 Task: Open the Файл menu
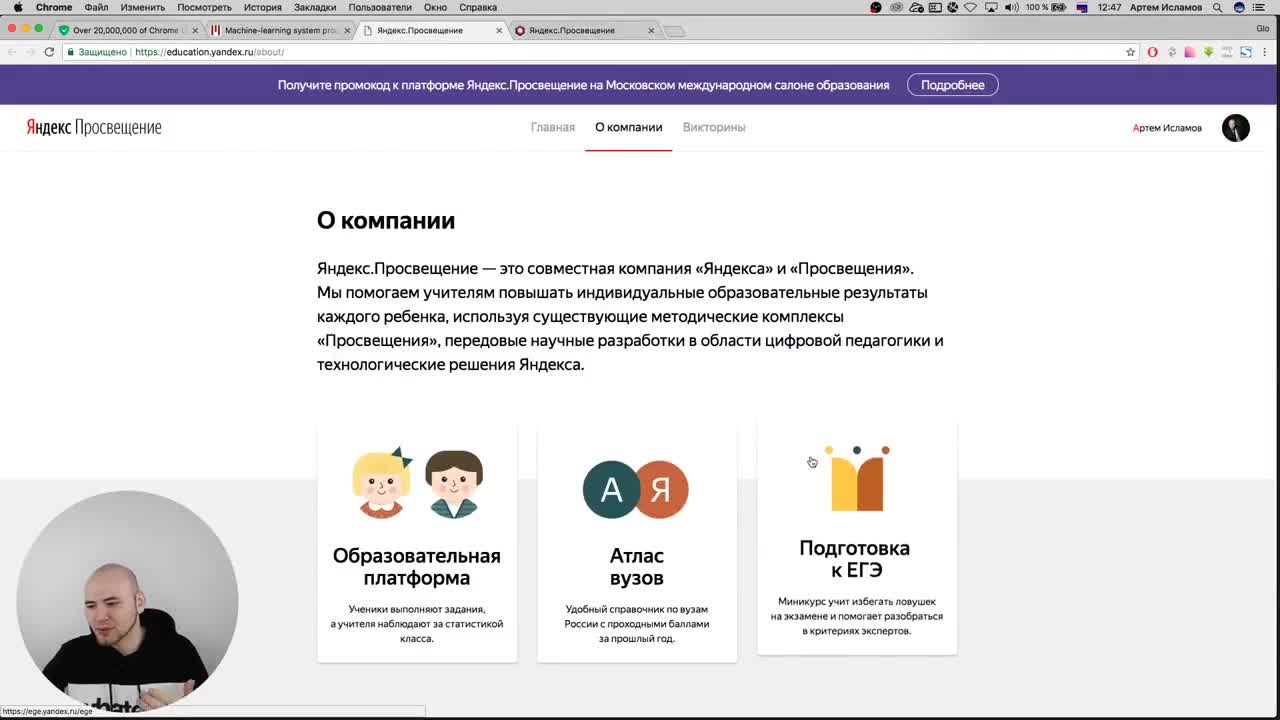point(96,7)
